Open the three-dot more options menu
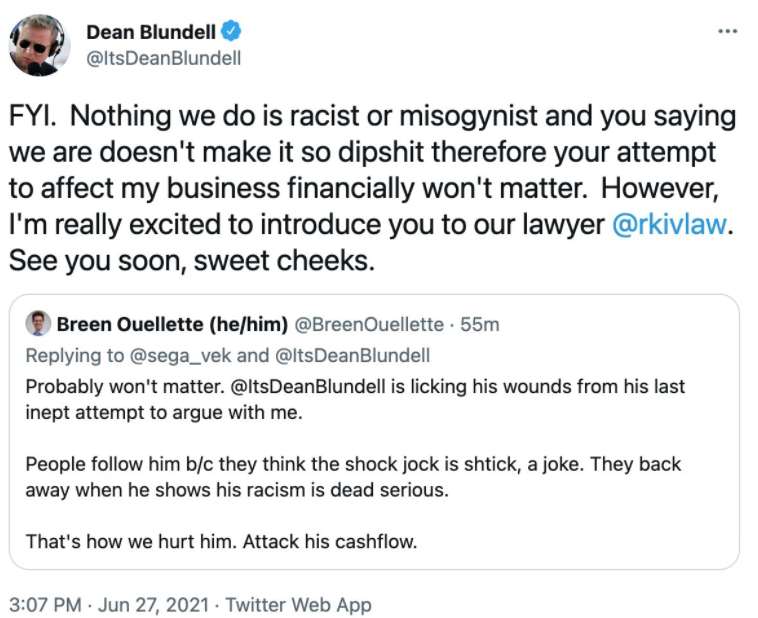758x618 pixels. [727, 31]
